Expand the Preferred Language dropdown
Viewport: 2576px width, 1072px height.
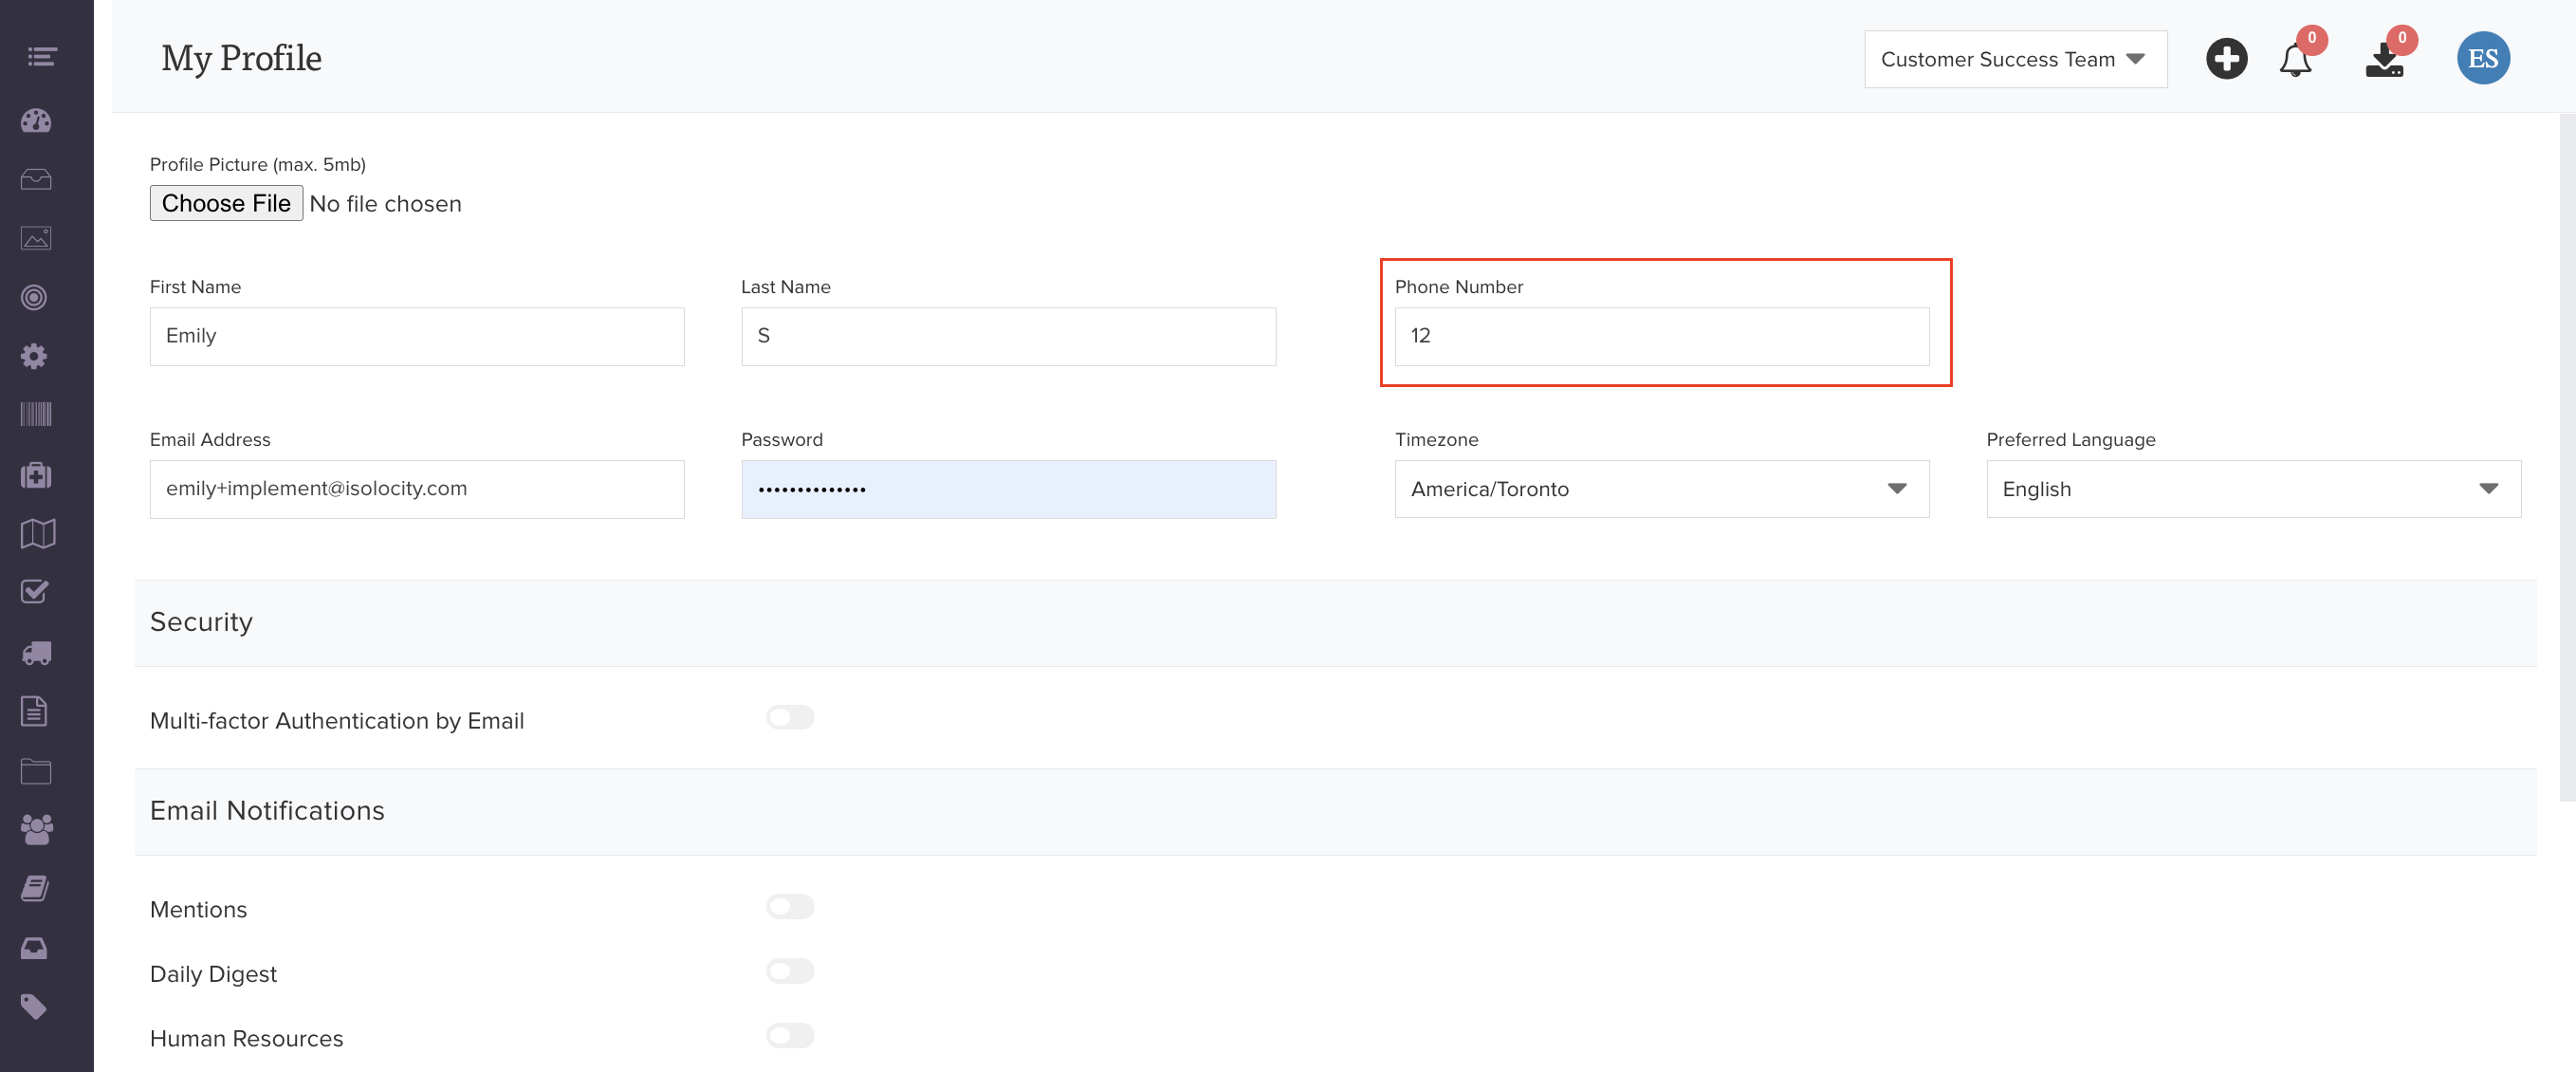click(2252, 489)
